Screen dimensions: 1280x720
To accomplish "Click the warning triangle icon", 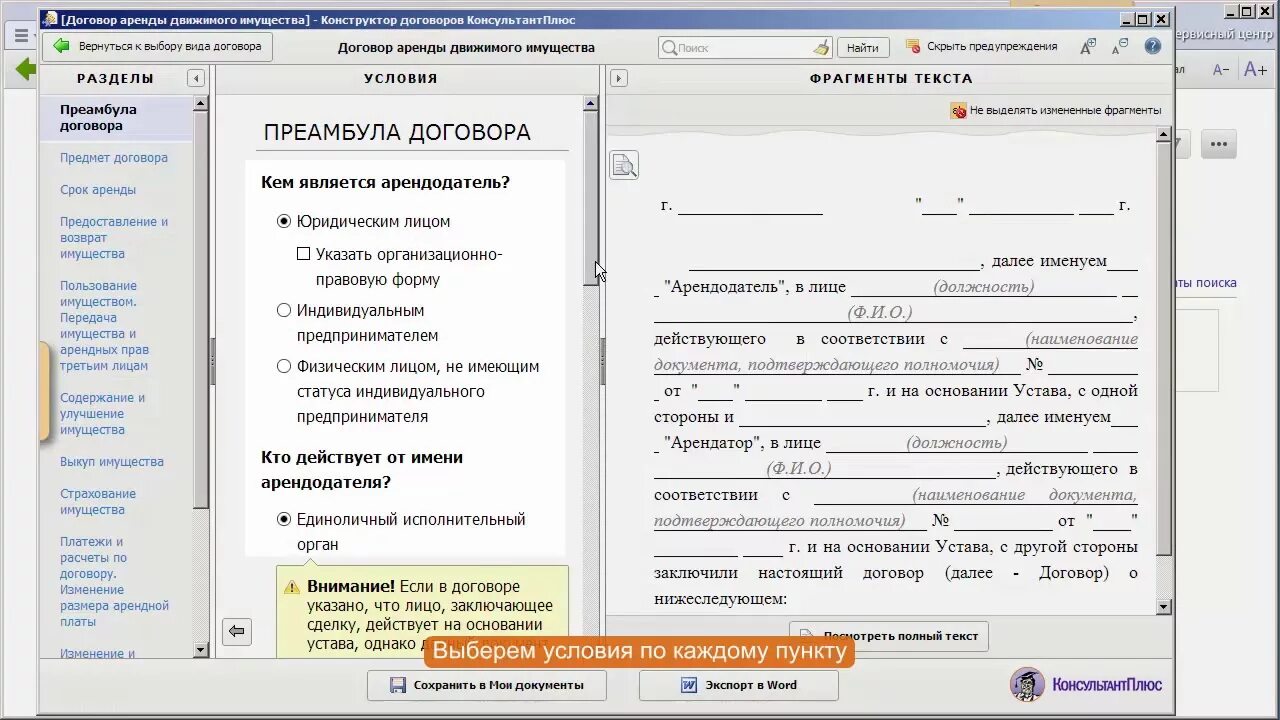I will click(291, 588).
